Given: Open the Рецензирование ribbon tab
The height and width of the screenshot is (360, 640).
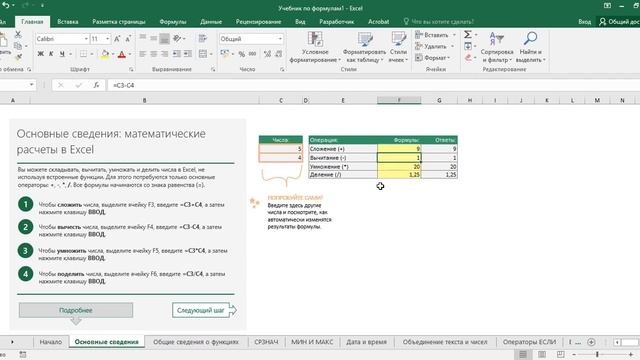Looking at the screenshot, I should 258,22.
